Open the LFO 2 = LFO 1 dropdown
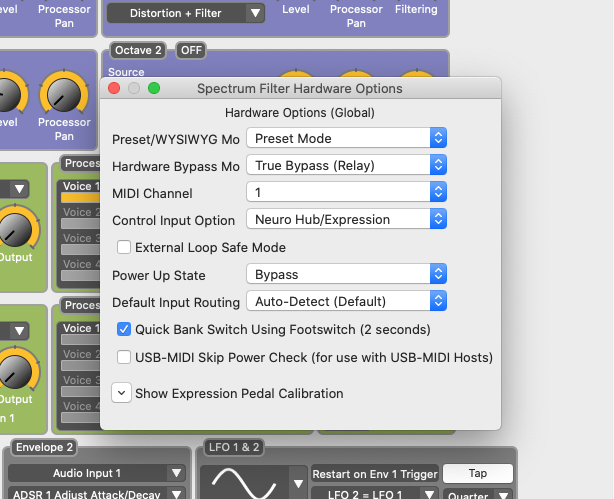This screenshot has width=614, height=499. coord(375,494)
